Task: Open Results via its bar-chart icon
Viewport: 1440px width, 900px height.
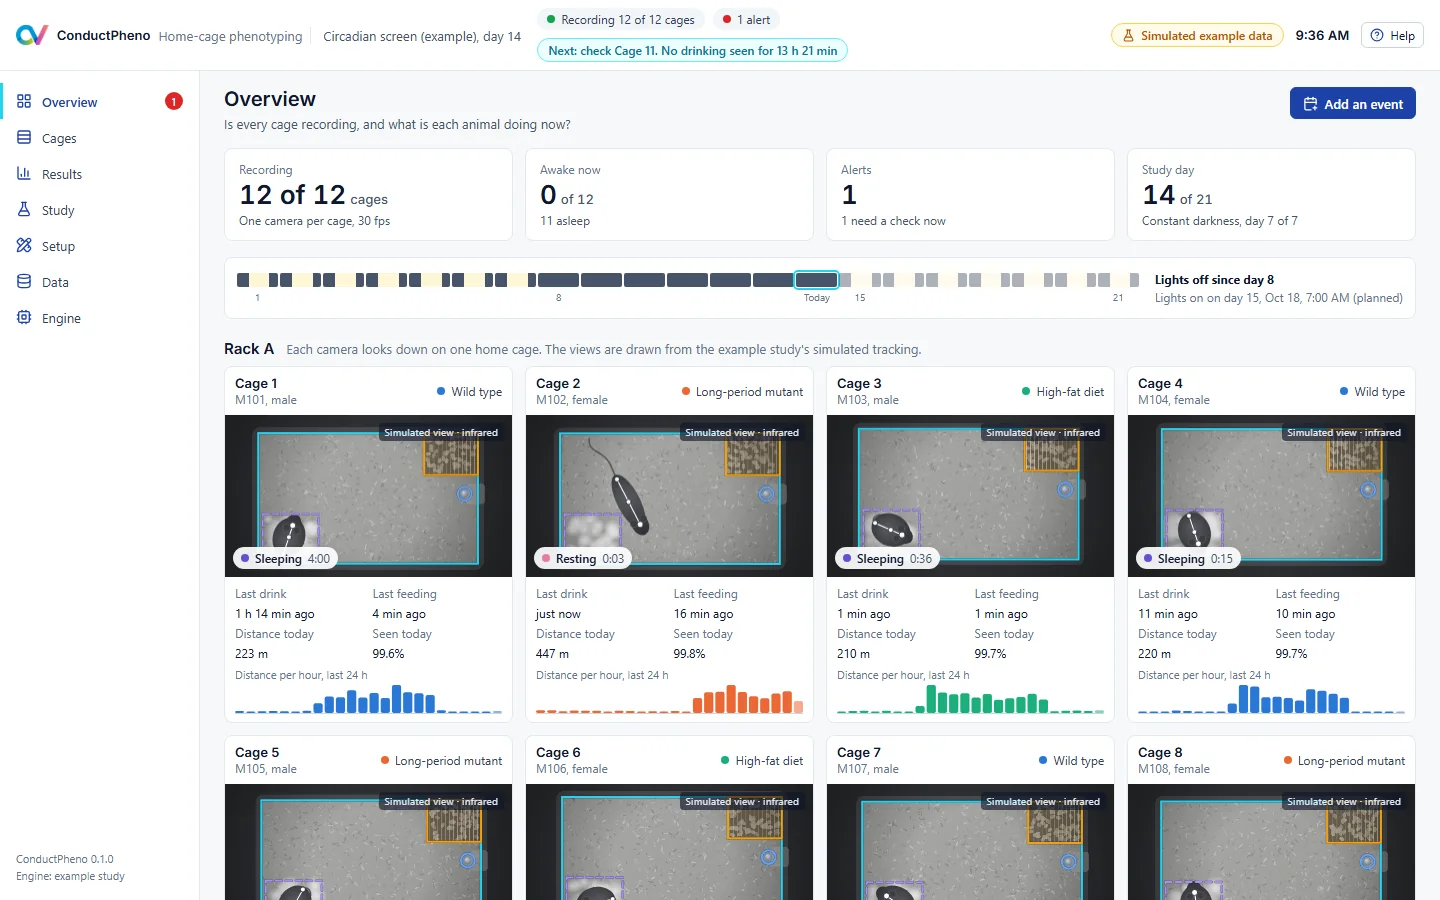Action: click(24, 173)
